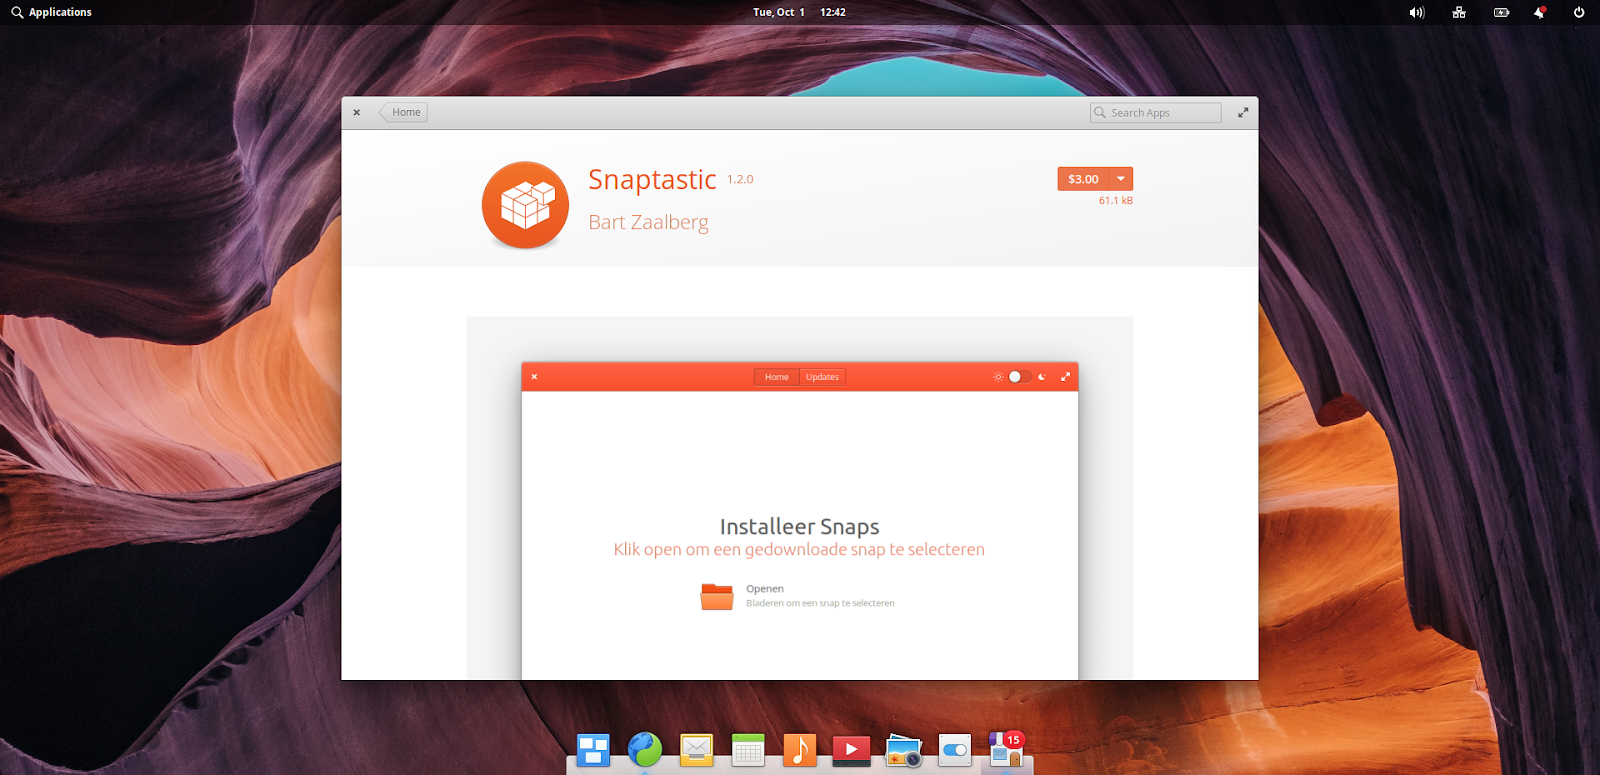Click the version 1.2.0 label
The width and height of the screenshot is (1600, 775).
[x=740, y=179]
